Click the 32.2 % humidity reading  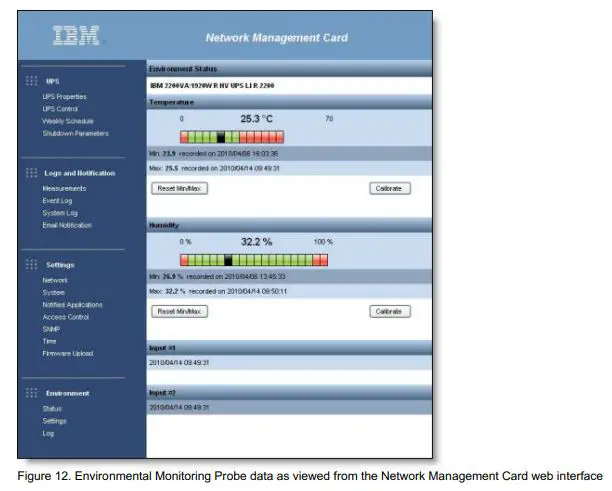pos(256,242)
